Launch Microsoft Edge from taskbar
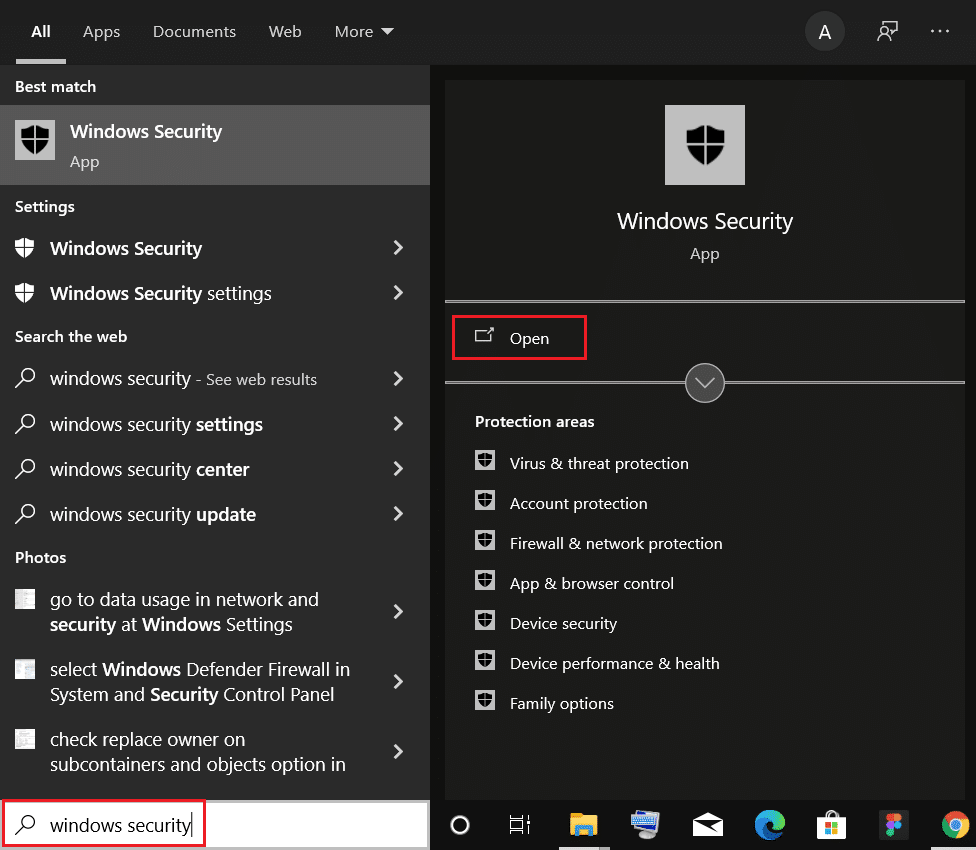 (769, 824)
